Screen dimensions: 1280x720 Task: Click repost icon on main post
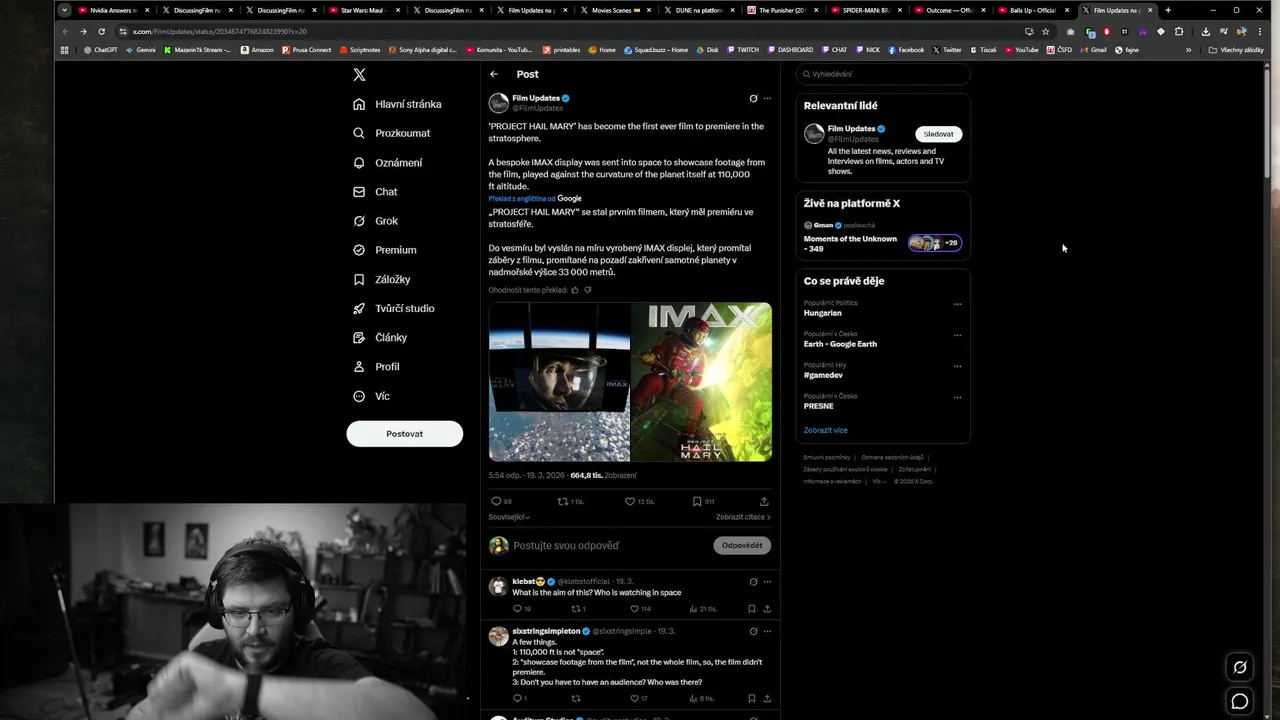pos(570,501)
